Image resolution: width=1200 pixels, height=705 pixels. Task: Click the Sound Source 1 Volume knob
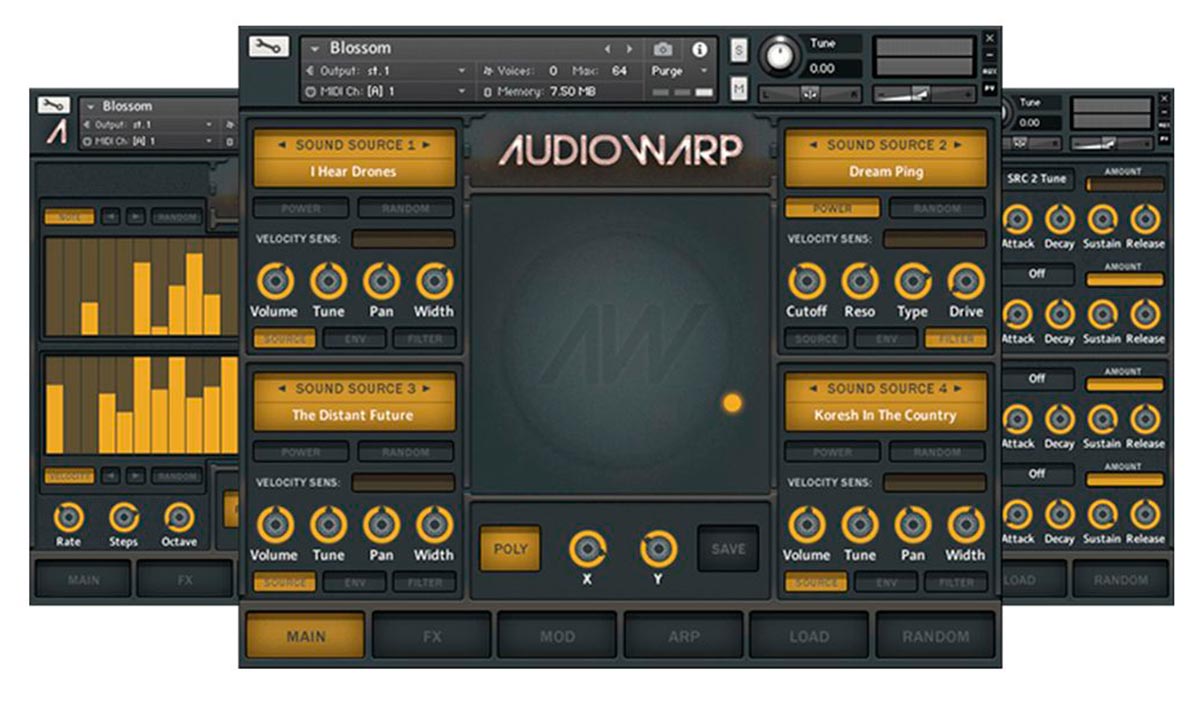click(274, 282)
